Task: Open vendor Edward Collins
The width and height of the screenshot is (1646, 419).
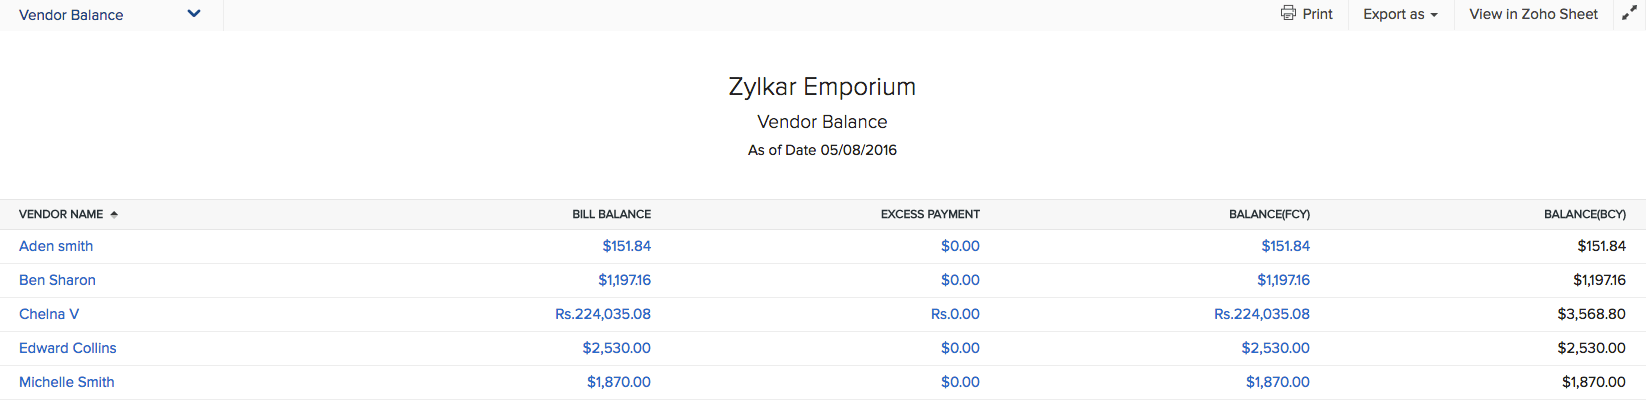Action: (x=67, y=348)
